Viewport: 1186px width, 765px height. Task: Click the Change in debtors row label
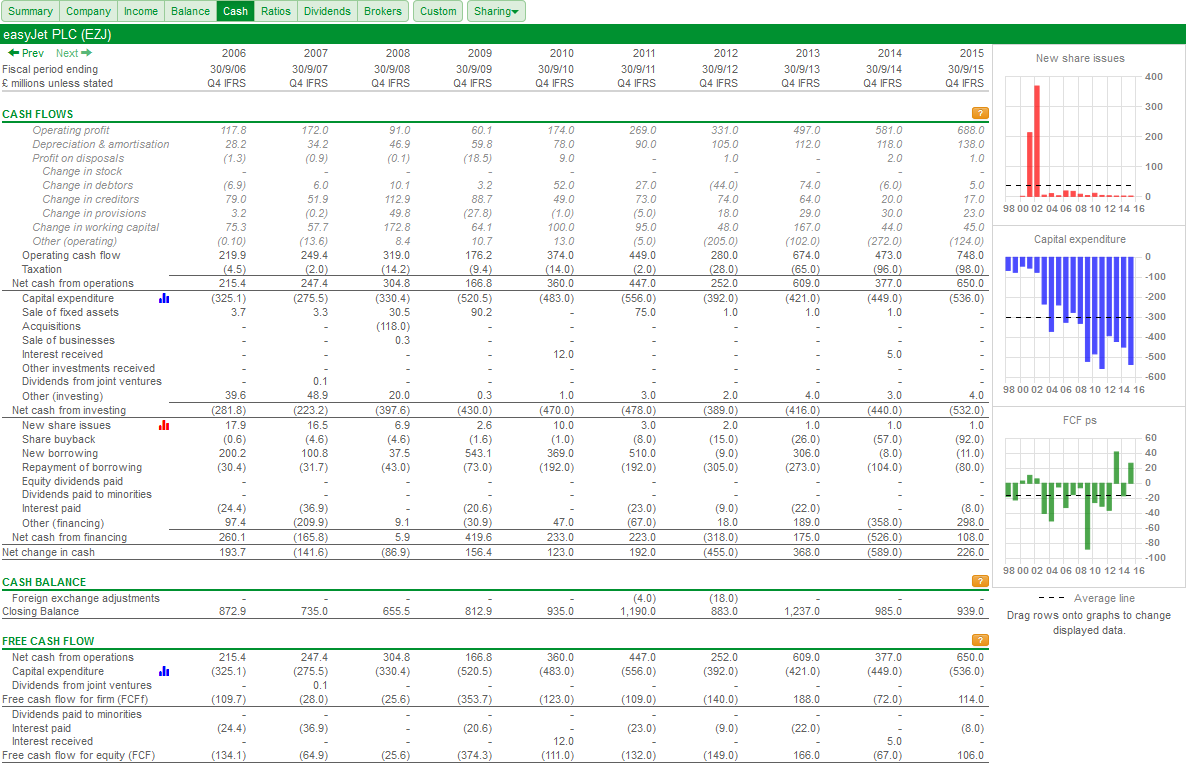(88, 185)
